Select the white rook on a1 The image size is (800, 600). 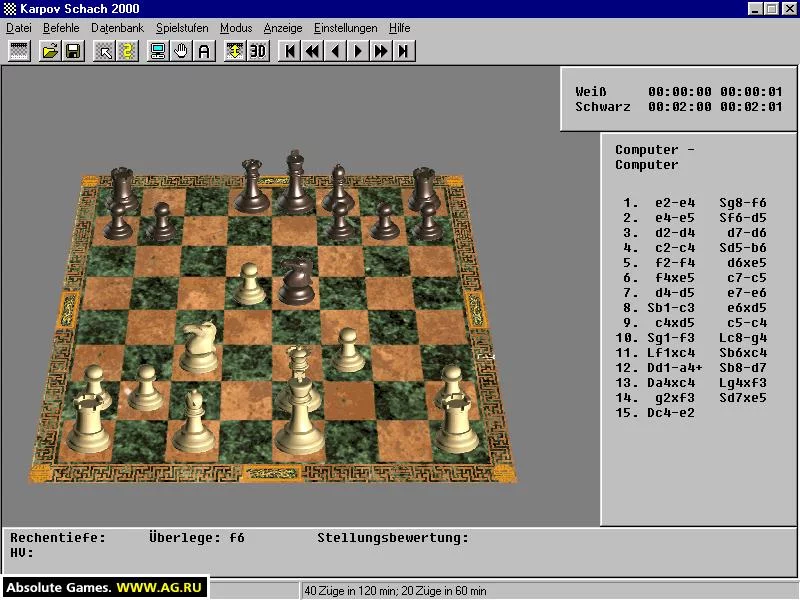[x=89, y=425]
